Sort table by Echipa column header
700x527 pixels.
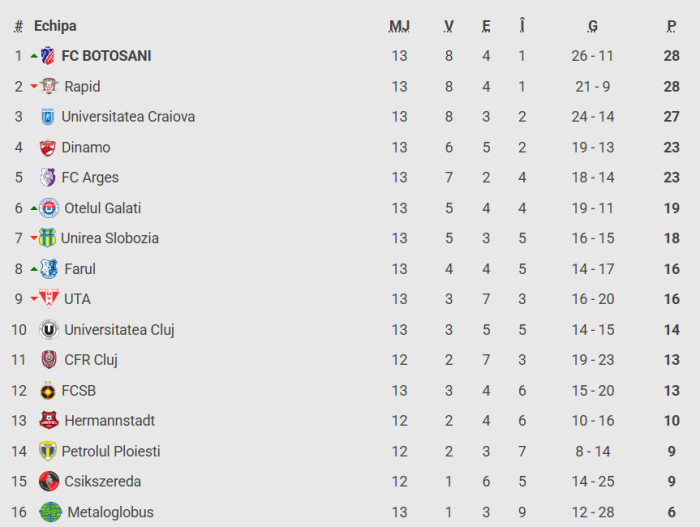point(55,26)
